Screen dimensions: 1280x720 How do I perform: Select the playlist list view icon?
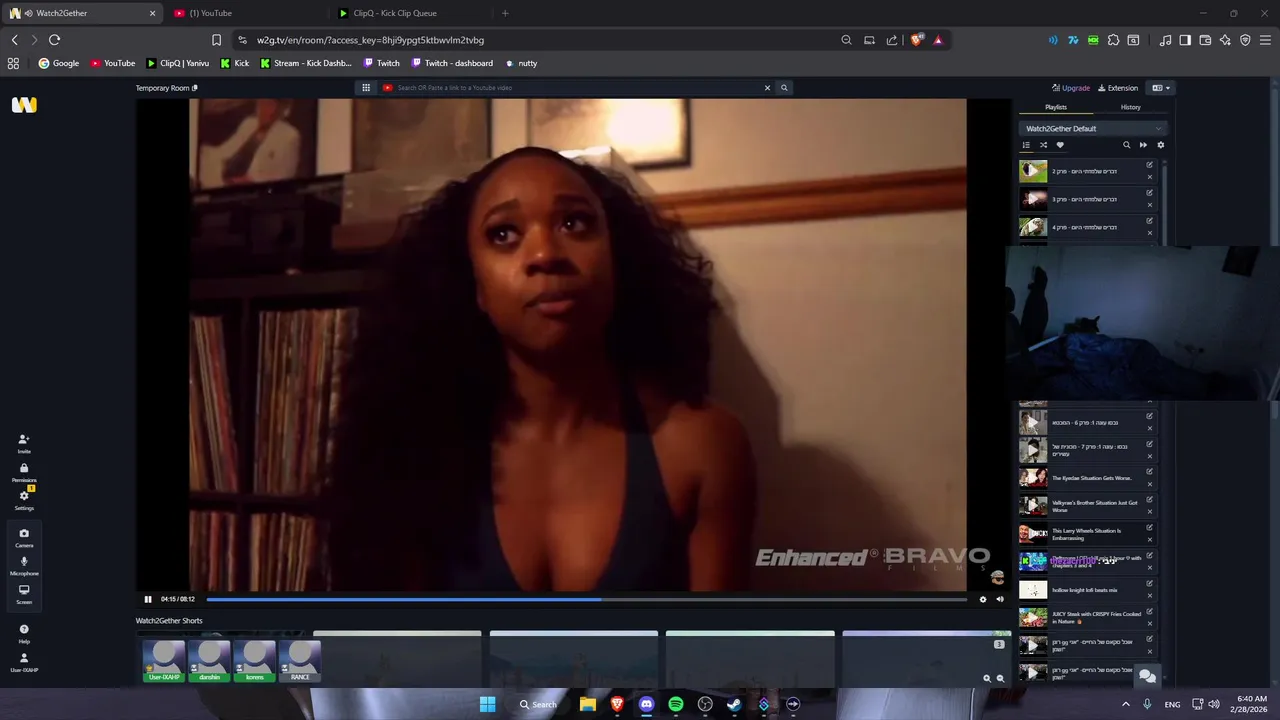click(x=1026, y=145)
